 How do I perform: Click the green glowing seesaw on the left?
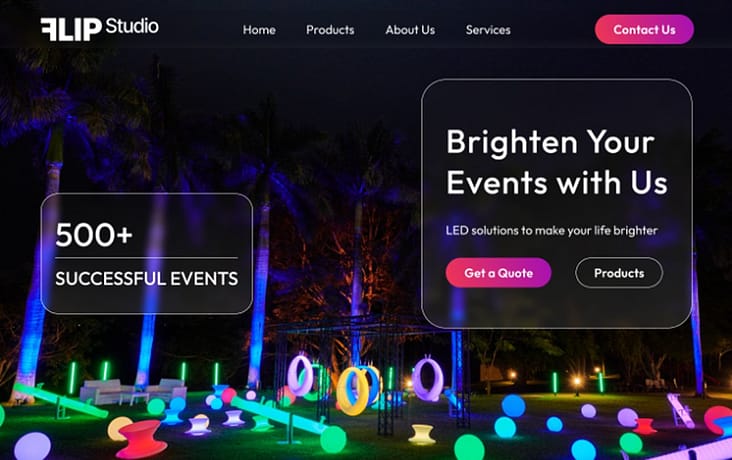[61, 401]
